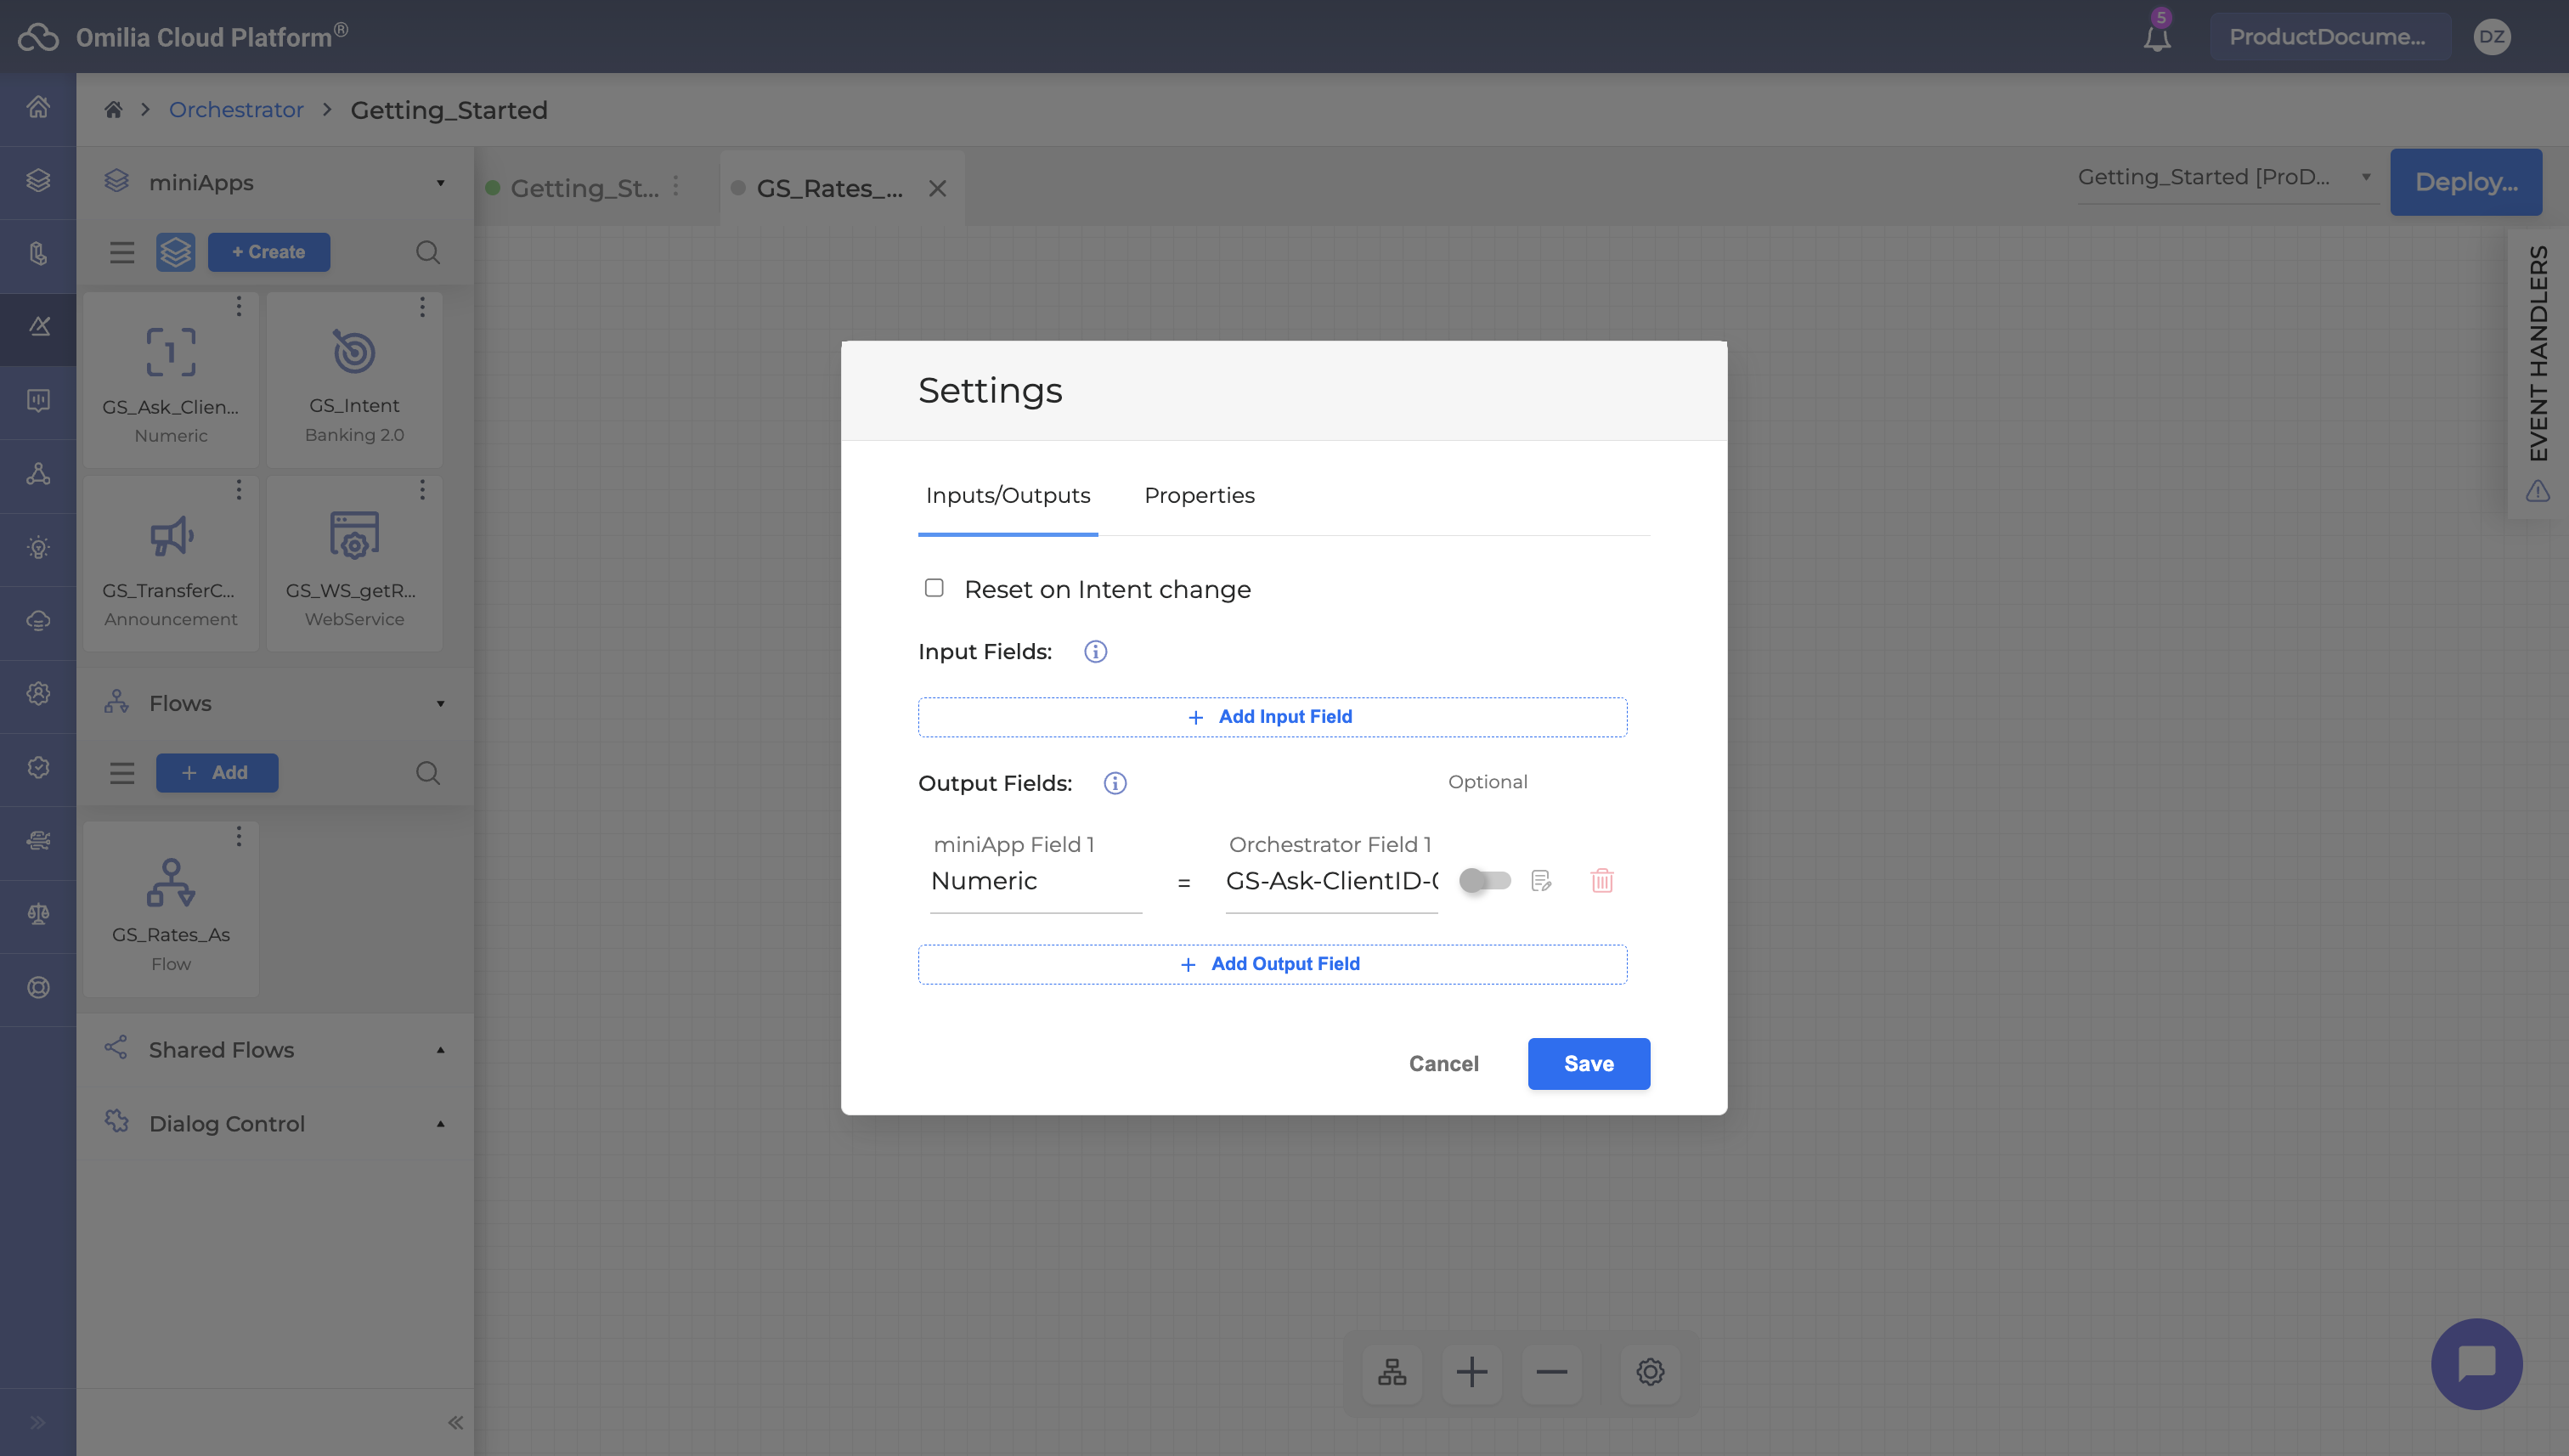Expand the Dialog Control section
This screenshot has height=1456, width=2569.
(440, 1124)
